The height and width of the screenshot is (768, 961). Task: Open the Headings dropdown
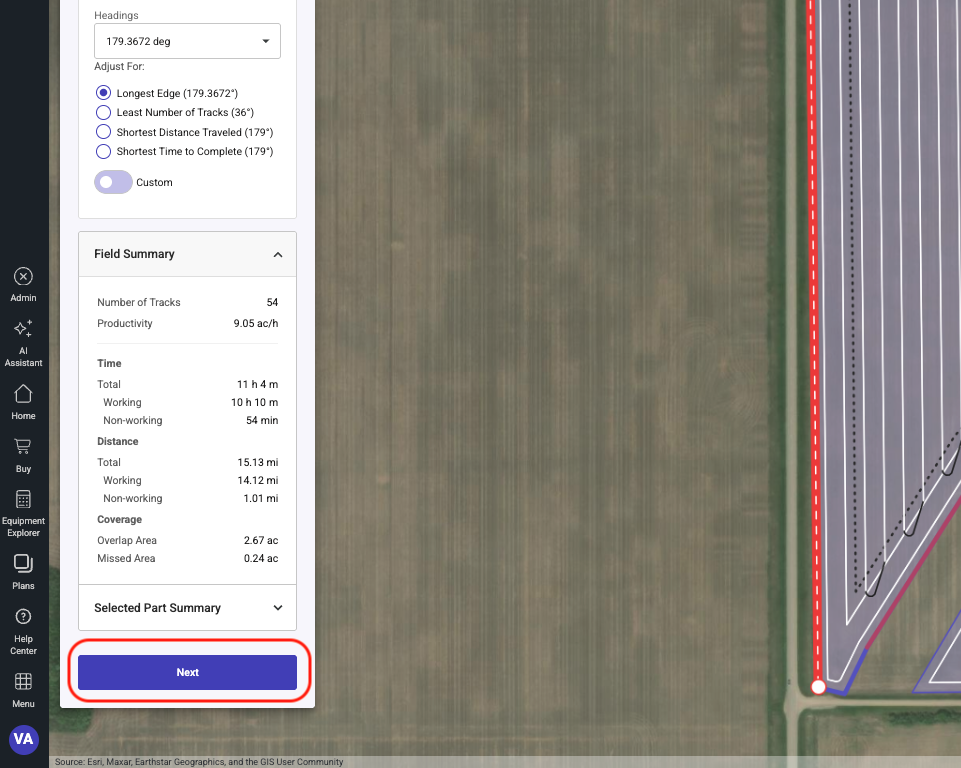(187, 42)
